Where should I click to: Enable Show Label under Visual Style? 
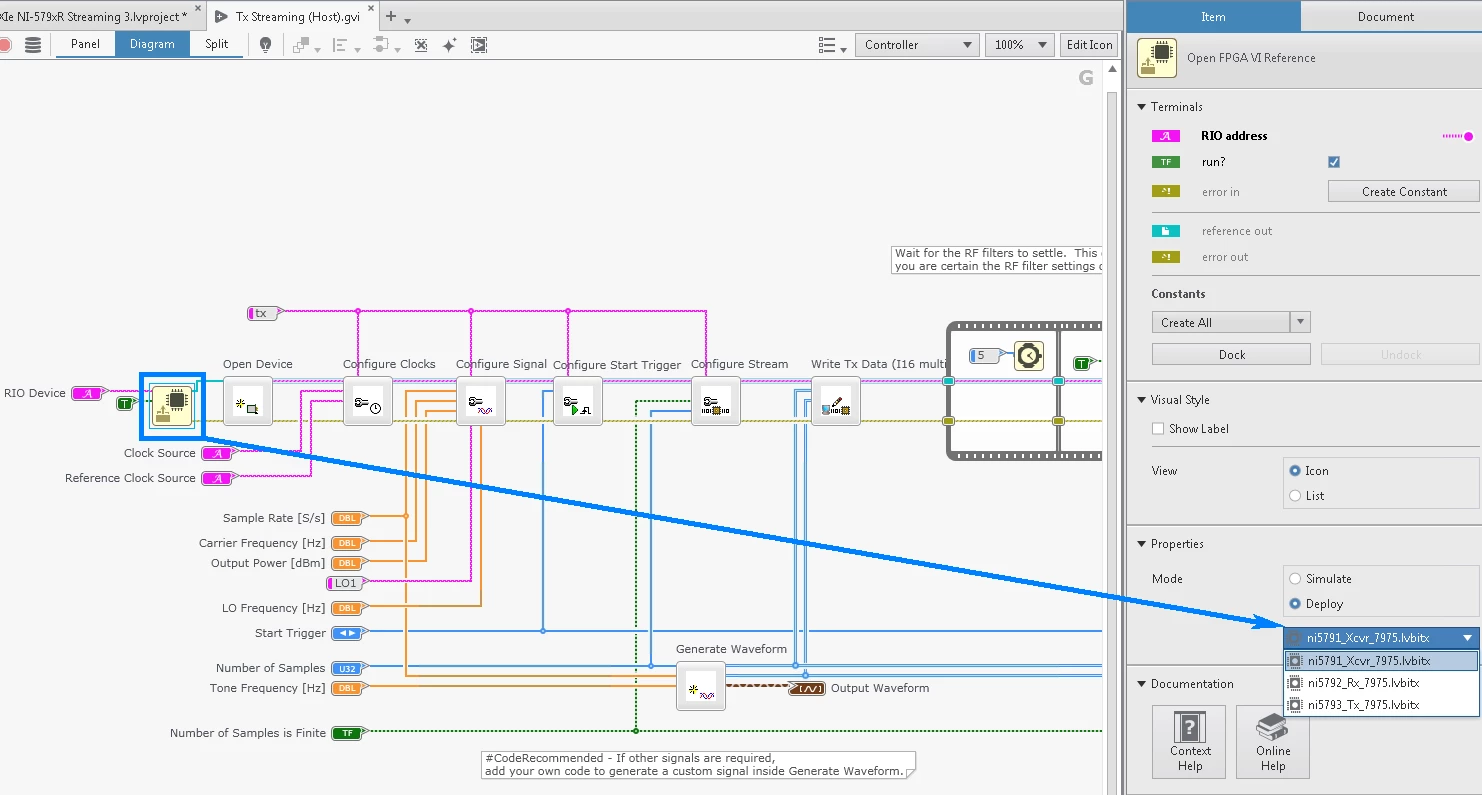point(1156,428)
